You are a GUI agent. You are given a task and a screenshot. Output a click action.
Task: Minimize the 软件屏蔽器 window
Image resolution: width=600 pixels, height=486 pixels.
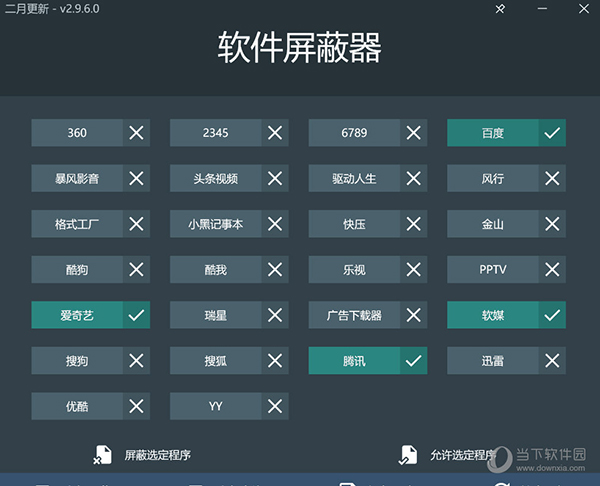(542, 8)
